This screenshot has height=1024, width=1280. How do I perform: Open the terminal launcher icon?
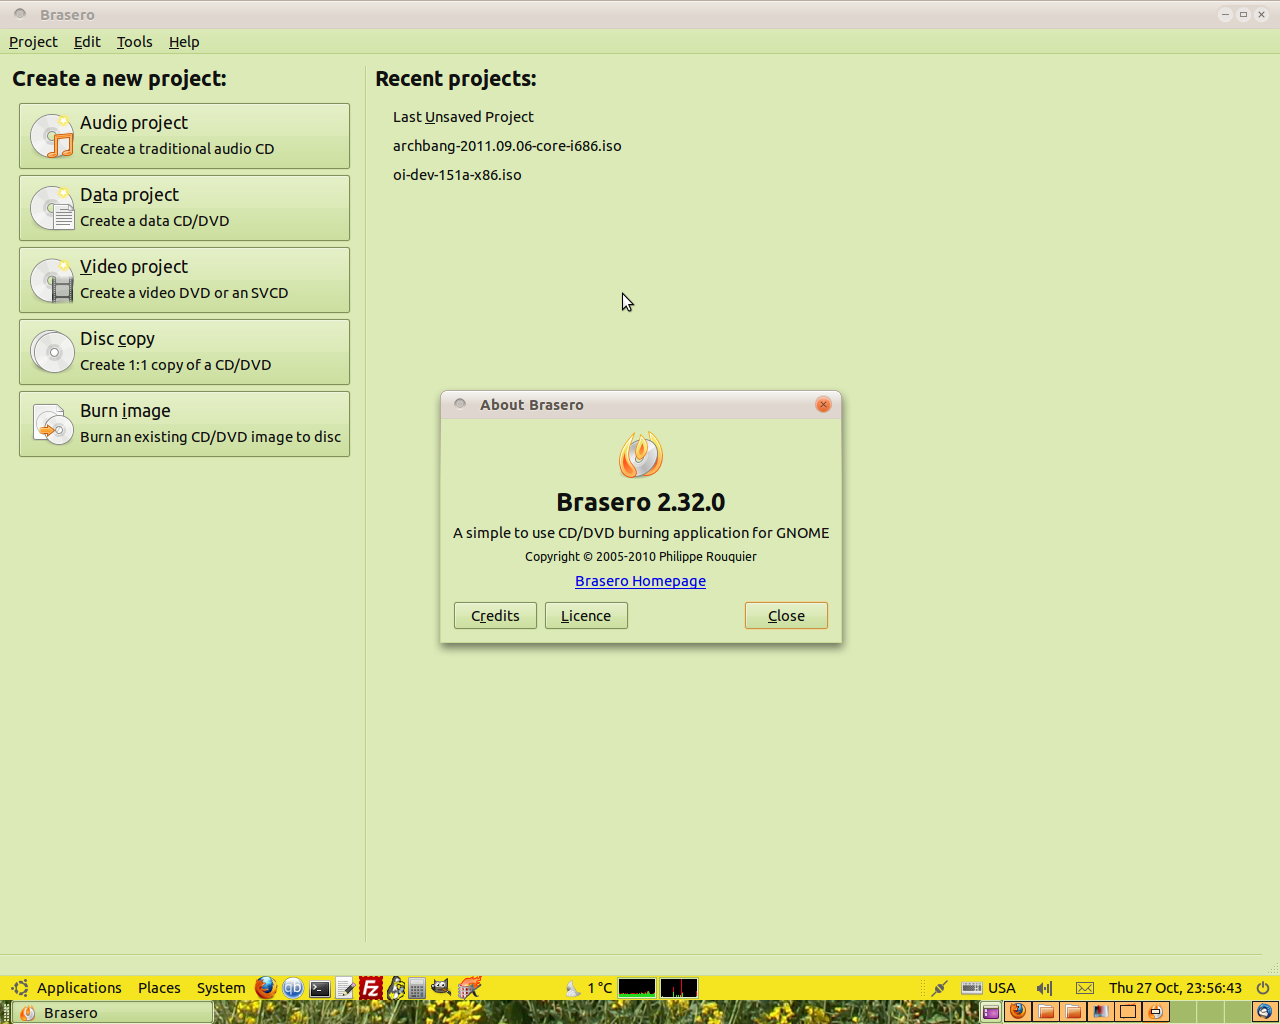(319, 988)
